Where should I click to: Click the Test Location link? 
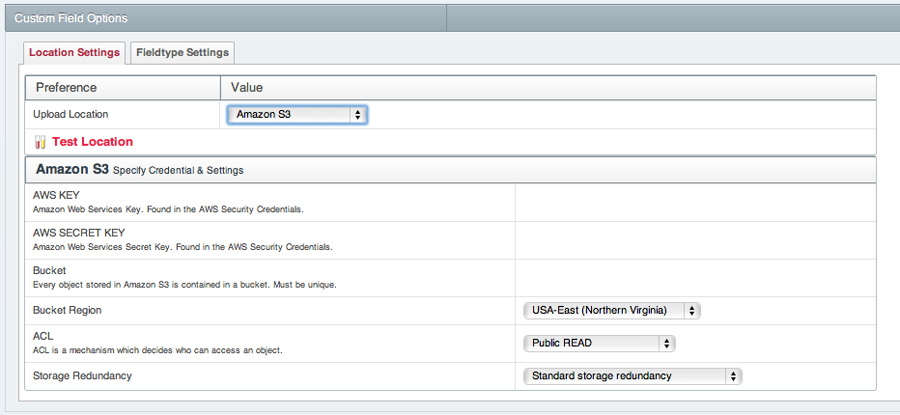point(92,142)
